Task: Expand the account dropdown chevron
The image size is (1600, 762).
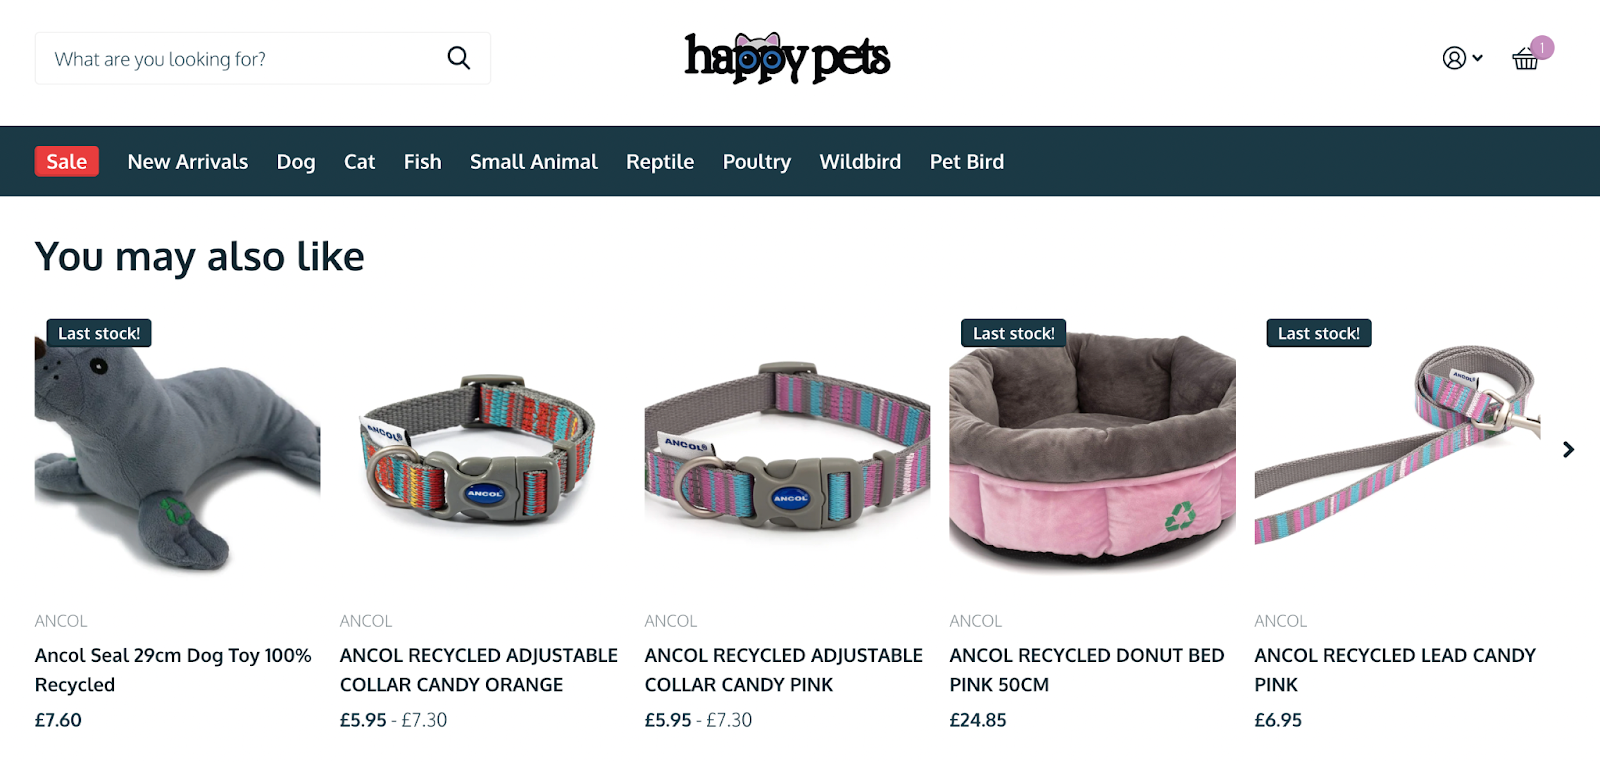Action: 1477,58
